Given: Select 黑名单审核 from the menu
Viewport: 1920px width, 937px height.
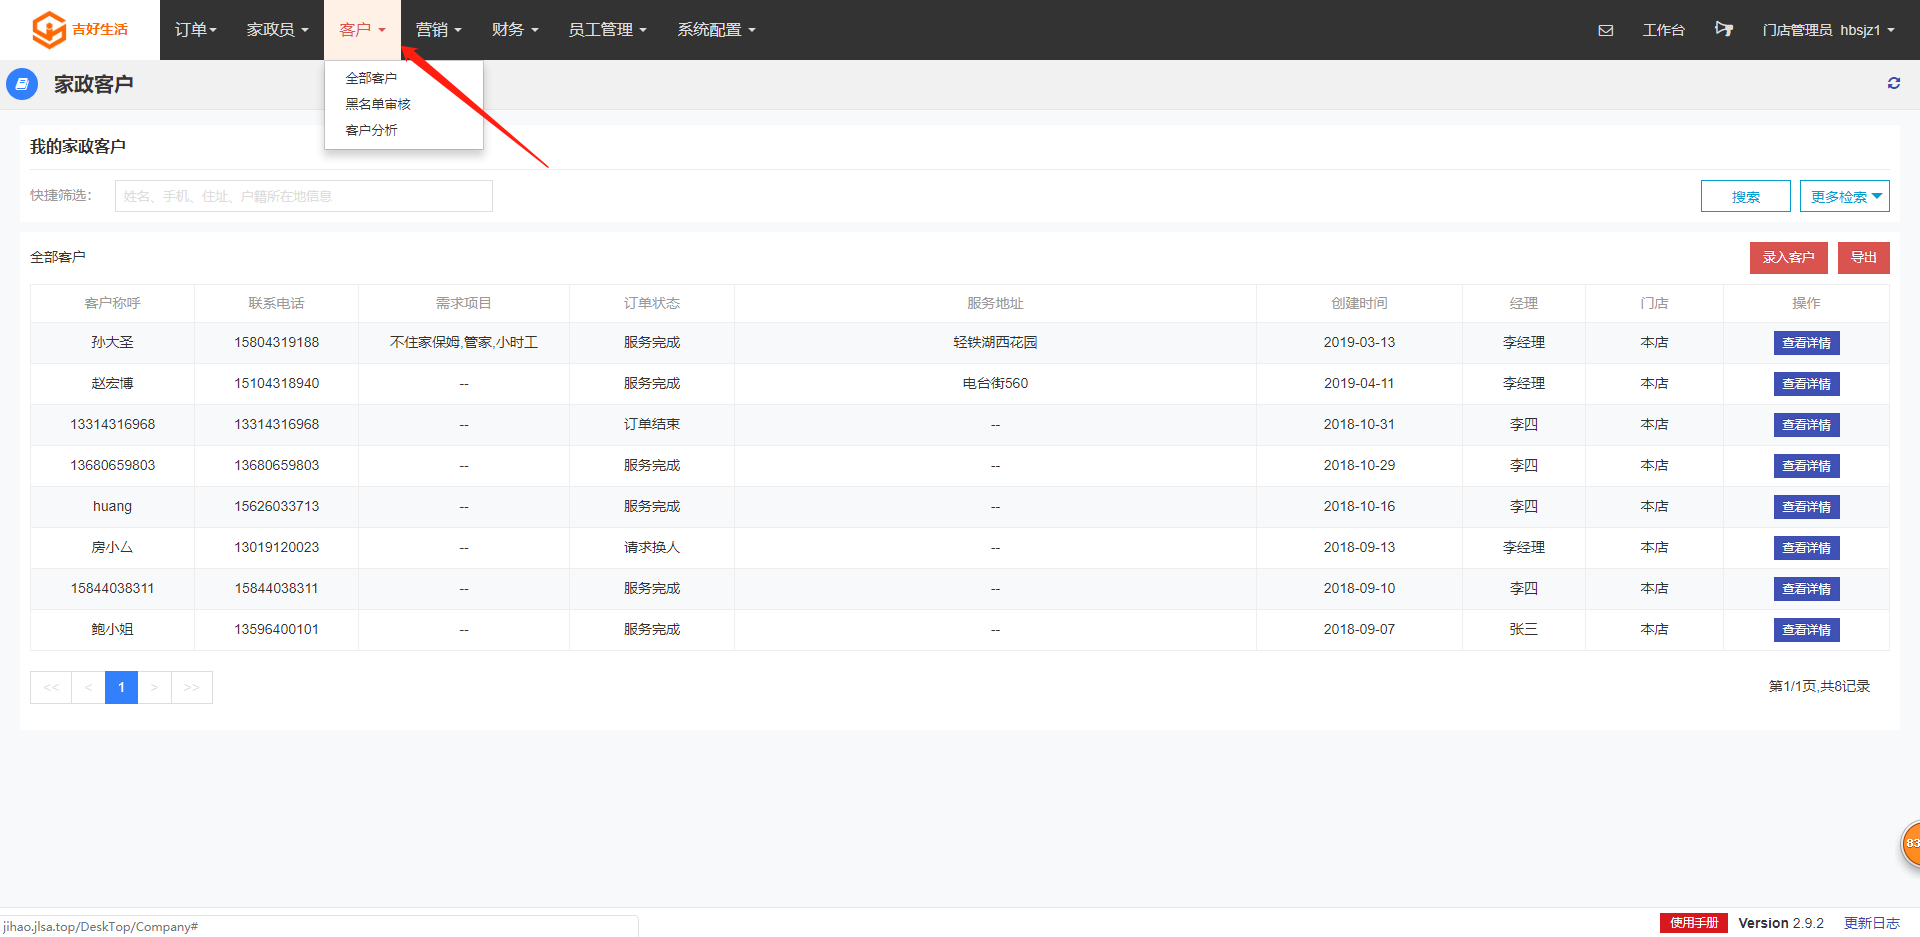Looking at the screenshot, I should tap(378, 104).
